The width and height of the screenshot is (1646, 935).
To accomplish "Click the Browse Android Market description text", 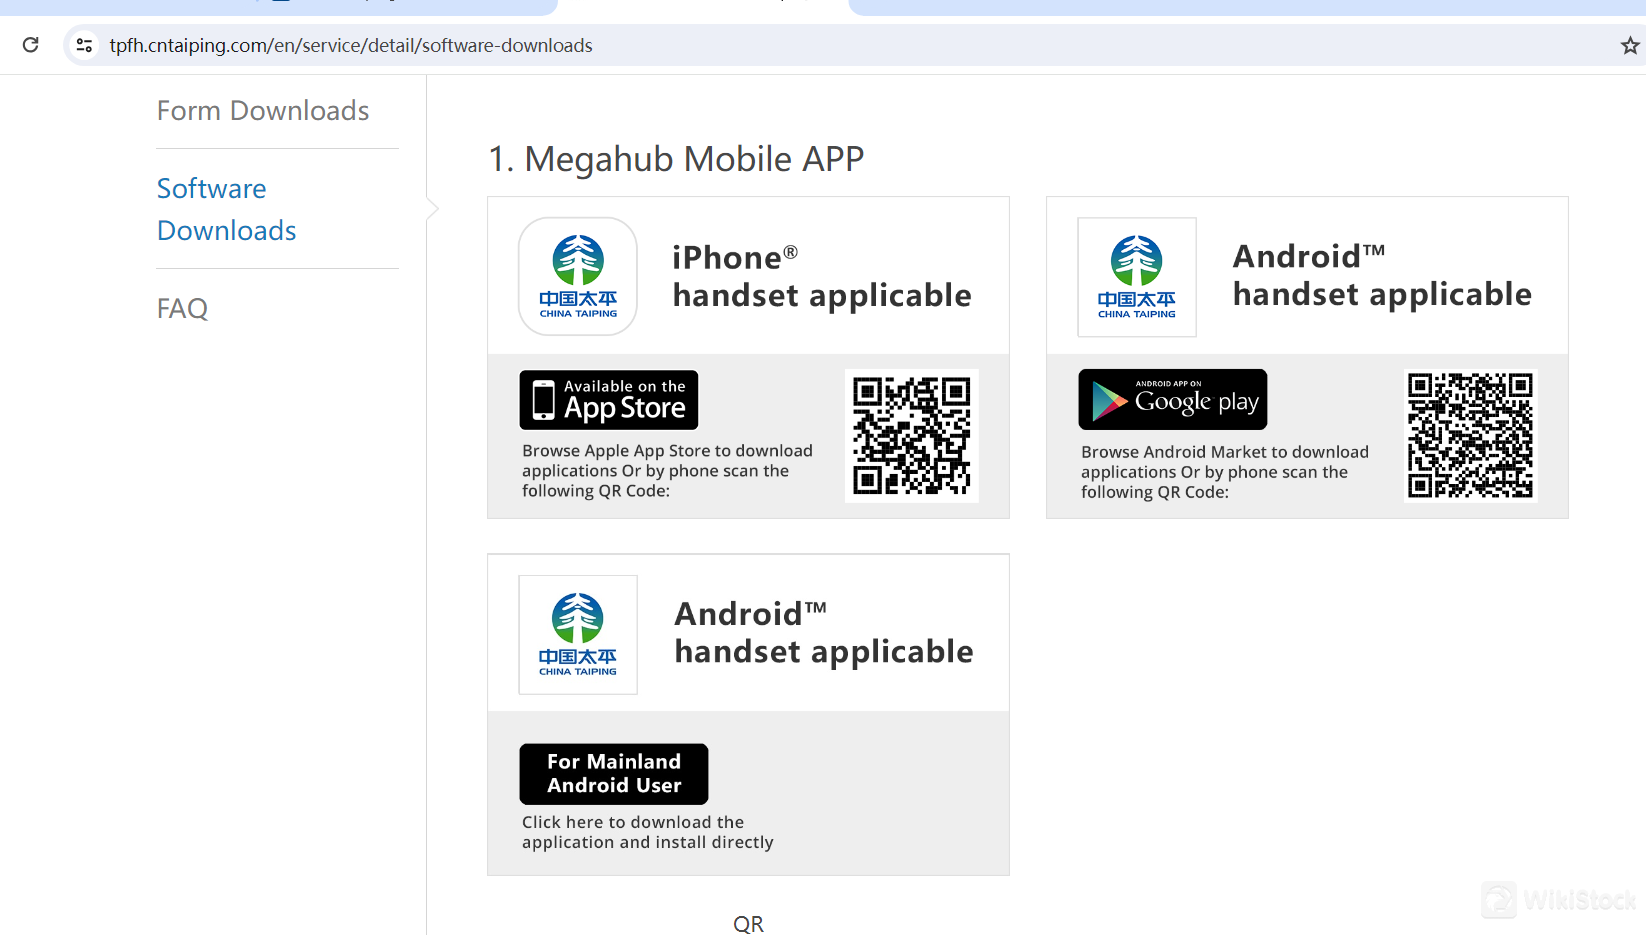I will tap(1225, 472).
